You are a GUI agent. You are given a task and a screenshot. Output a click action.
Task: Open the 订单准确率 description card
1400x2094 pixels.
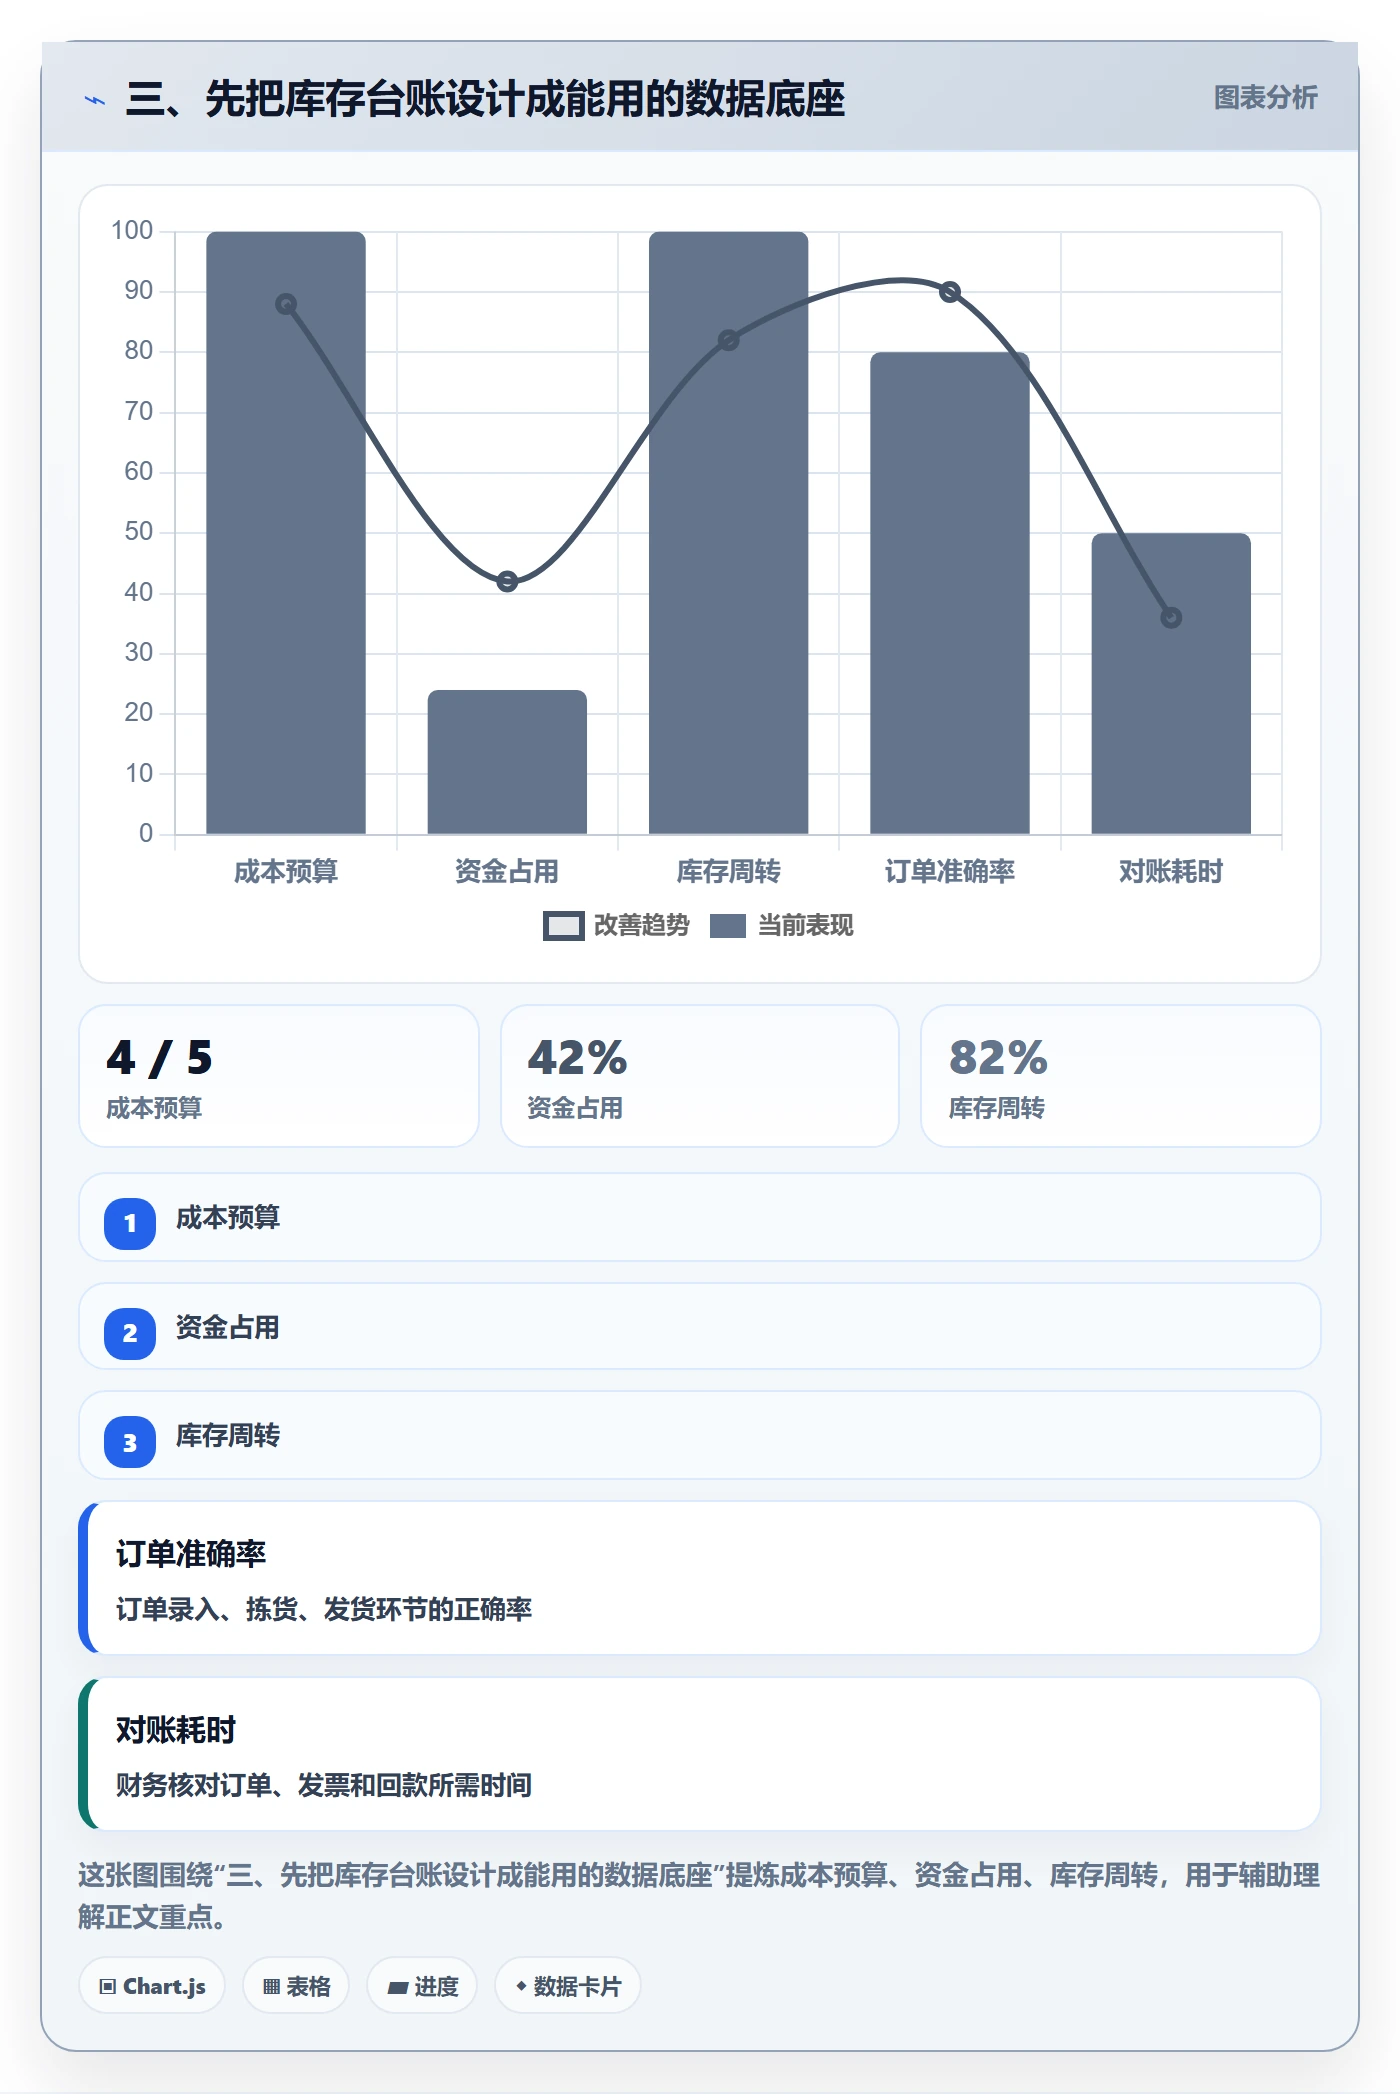click(x=700, y=1578)
